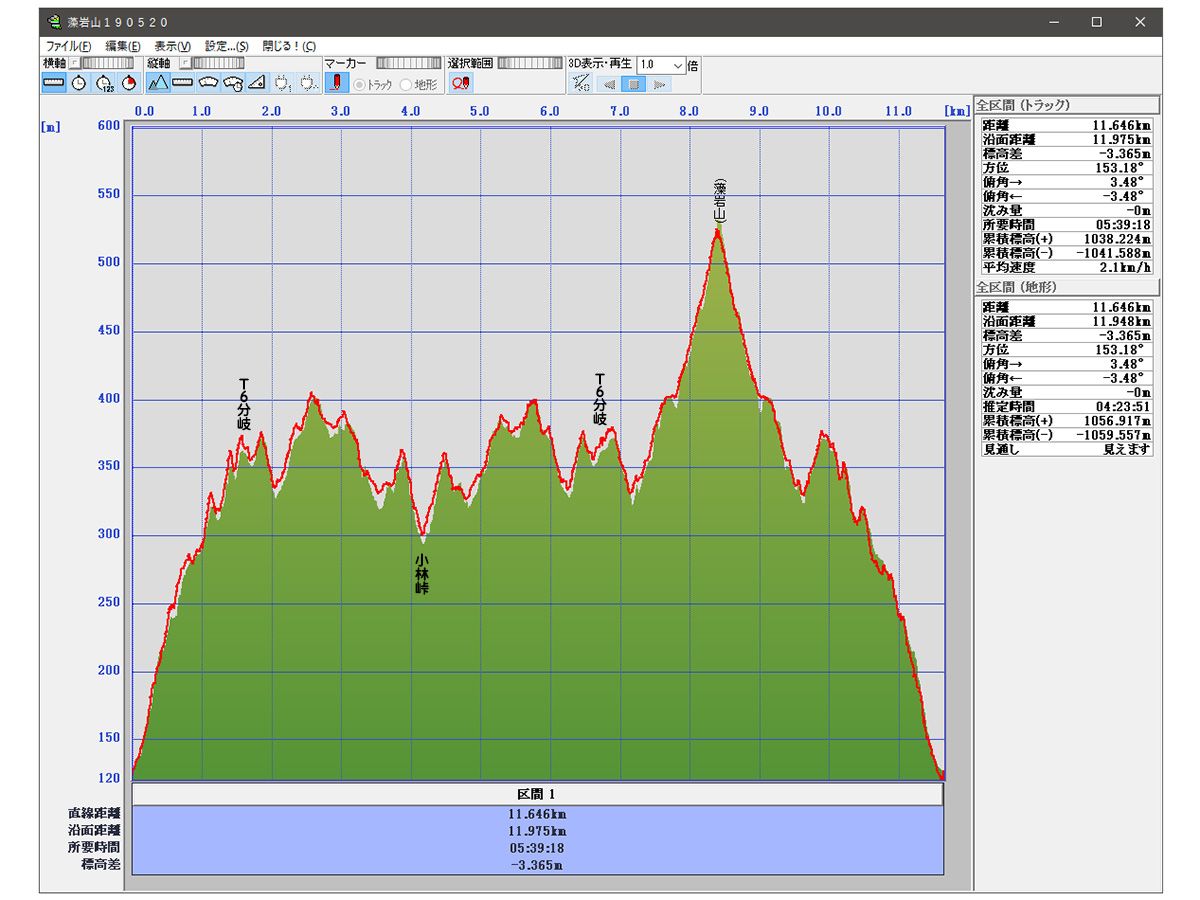This screenshot has width=1200, height=900.
Task: Select vertical axis elevation mountain icon
Action: (158, 83)
